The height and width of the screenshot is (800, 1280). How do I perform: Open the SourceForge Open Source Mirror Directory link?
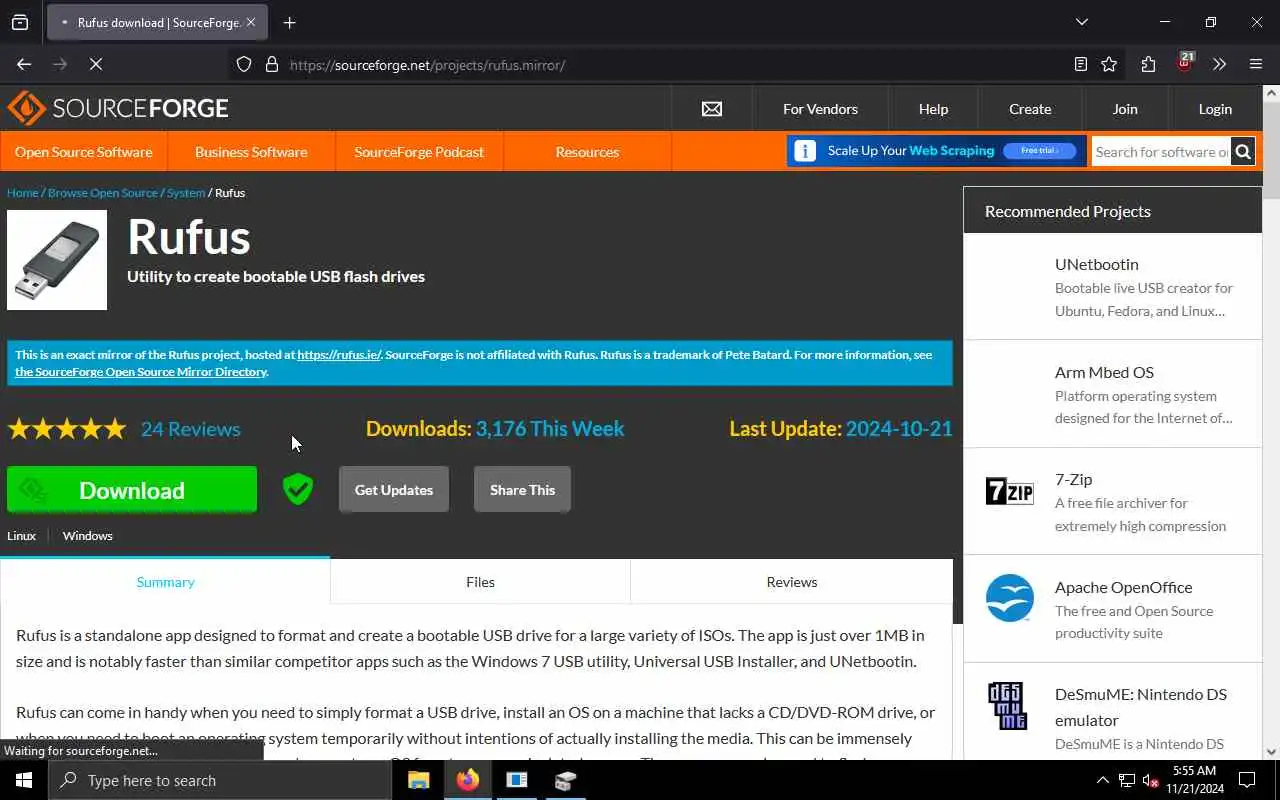(141, 371)
